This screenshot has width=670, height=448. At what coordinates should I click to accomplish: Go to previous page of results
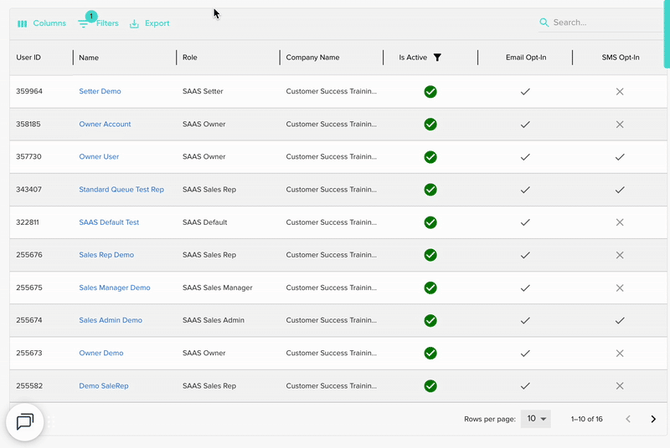tap(628, 419)
